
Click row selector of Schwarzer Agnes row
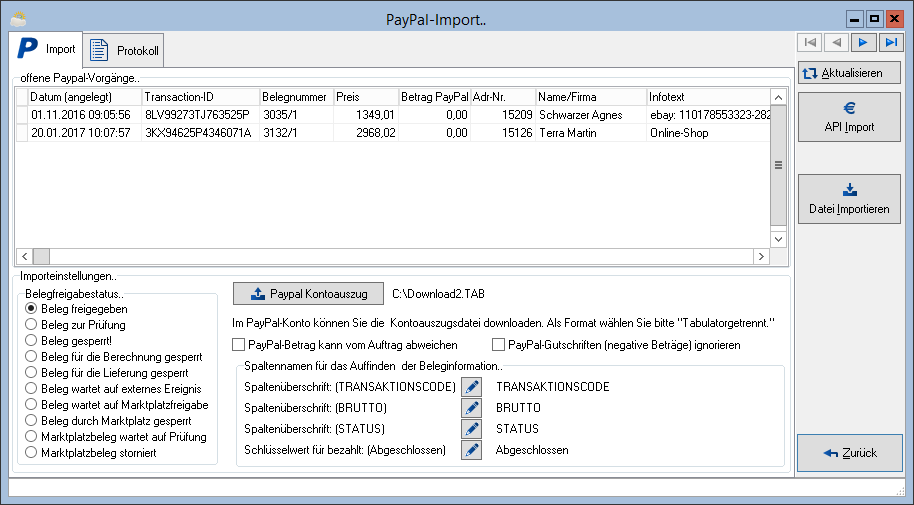coord(22,115)
